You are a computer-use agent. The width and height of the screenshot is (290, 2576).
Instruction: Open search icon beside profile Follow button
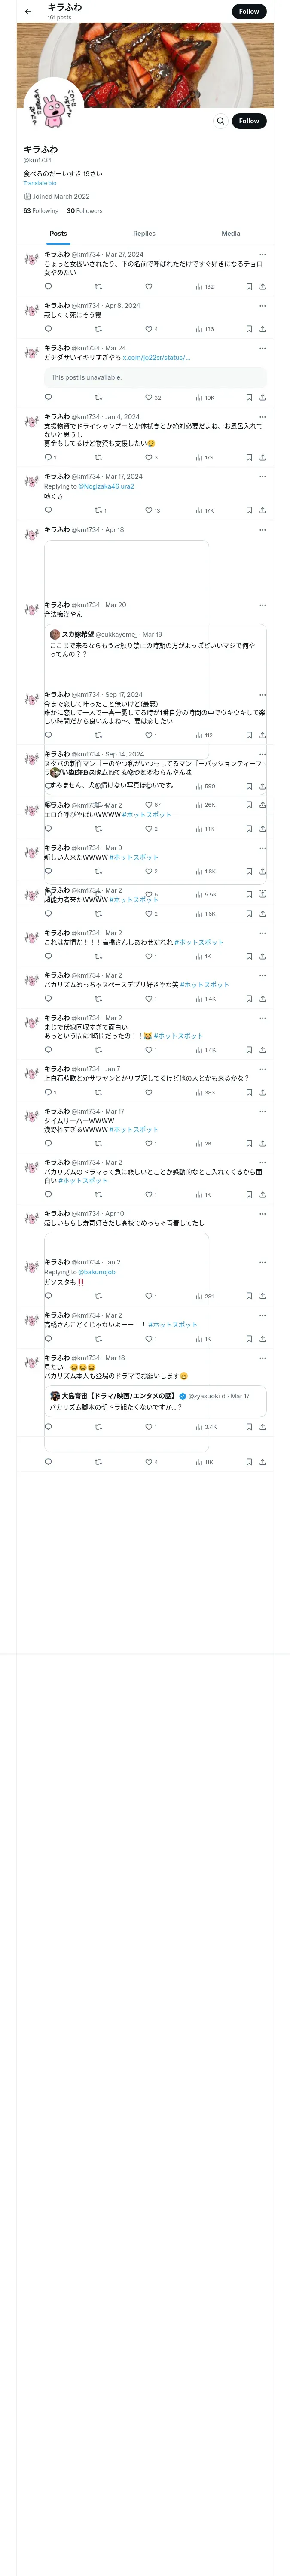(x=220, y=121)
